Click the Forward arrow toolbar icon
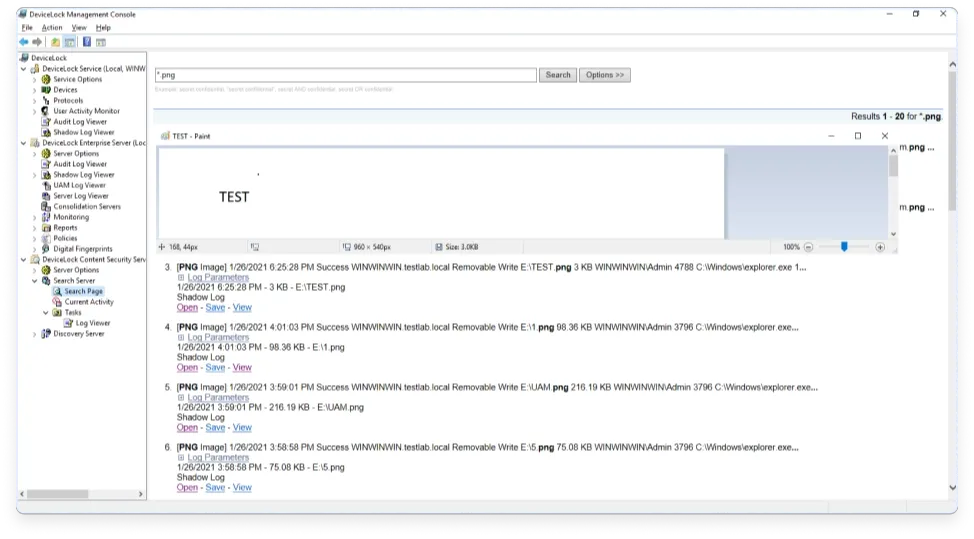Screen dimensions: 974x539 click(37, 42)
